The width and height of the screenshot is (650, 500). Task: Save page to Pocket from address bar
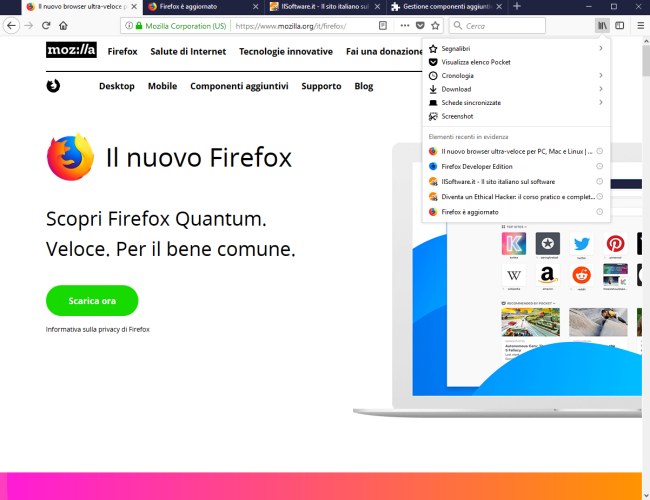point(420,26)
